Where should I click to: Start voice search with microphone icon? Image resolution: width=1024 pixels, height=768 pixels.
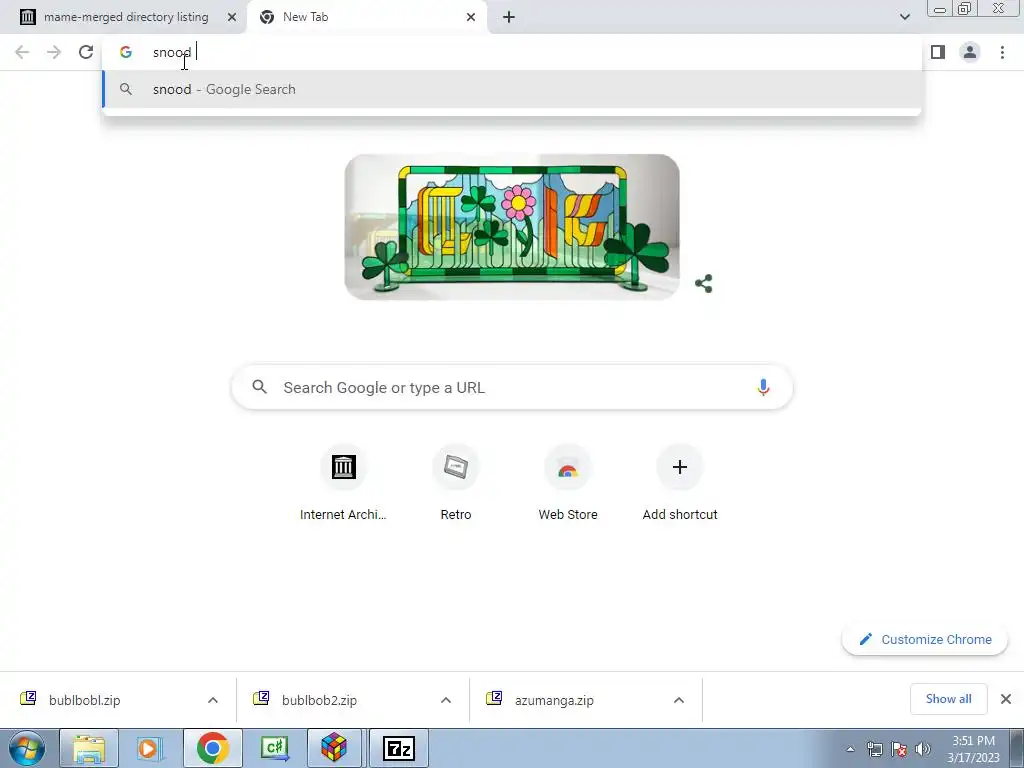coord(763,387)
